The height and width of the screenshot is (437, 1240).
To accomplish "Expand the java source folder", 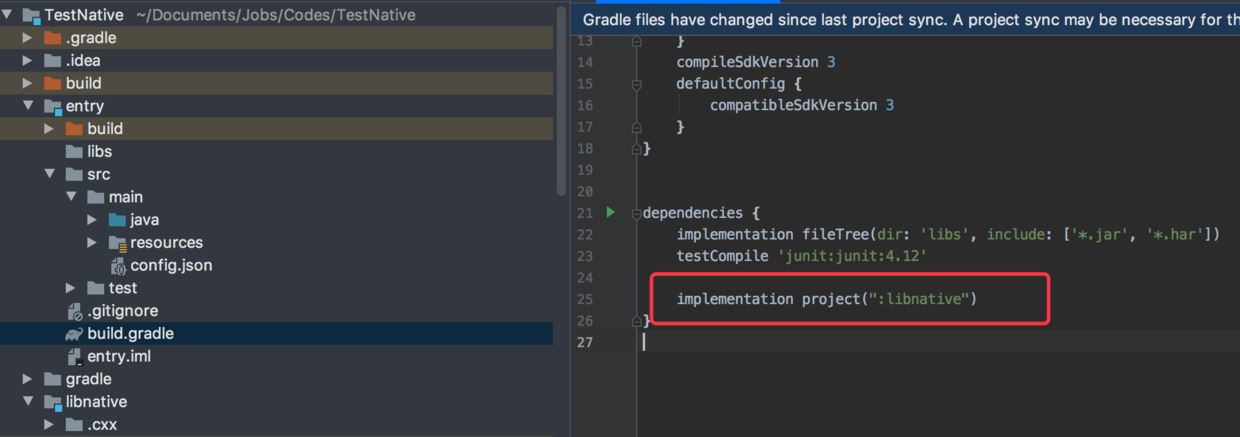I will click(x=92, y=220).
